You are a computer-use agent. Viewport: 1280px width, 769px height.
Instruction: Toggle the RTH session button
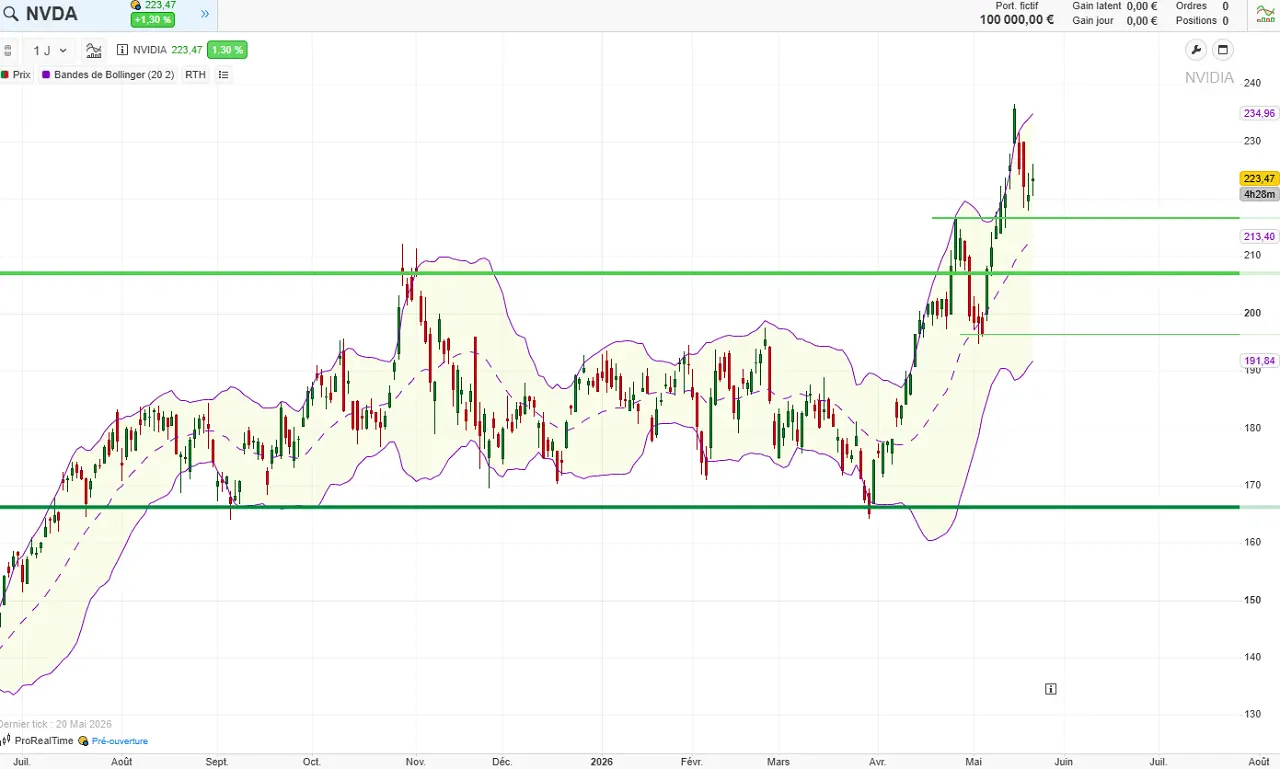coord(195,75)
